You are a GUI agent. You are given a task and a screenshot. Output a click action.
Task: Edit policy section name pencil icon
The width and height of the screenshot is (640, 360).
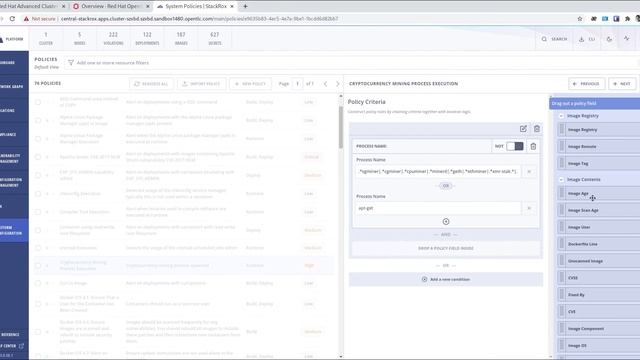pyautogui.click(x=523, y=129)
